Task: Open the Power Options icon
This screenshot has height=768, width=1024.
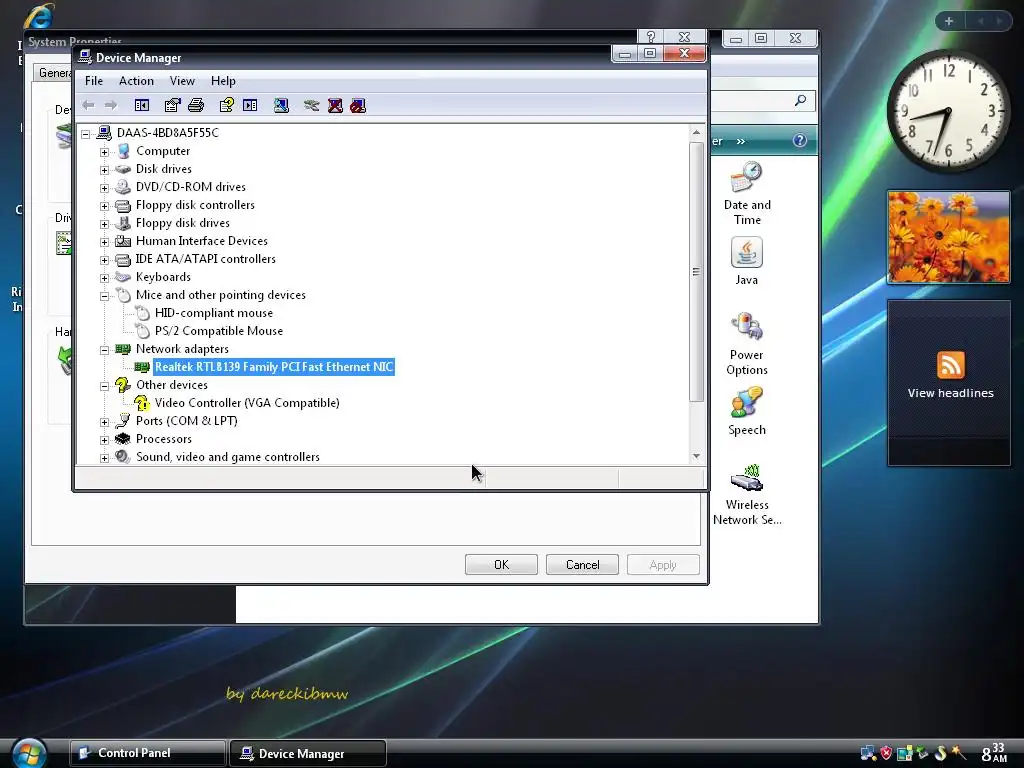Action: (746, 344)
